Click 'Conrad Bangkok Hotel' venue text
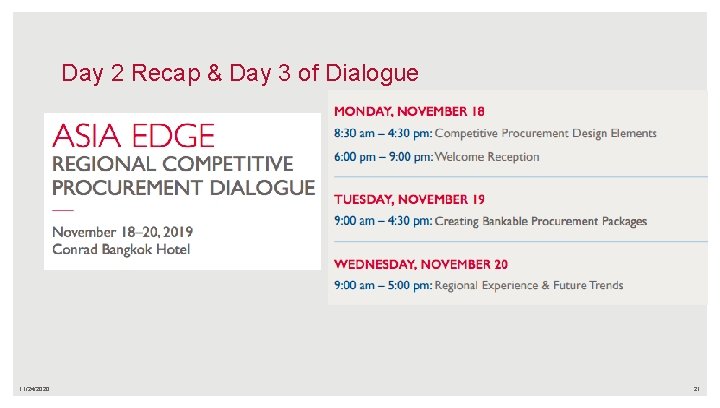The image size is (720, 408). coord(121,249)
